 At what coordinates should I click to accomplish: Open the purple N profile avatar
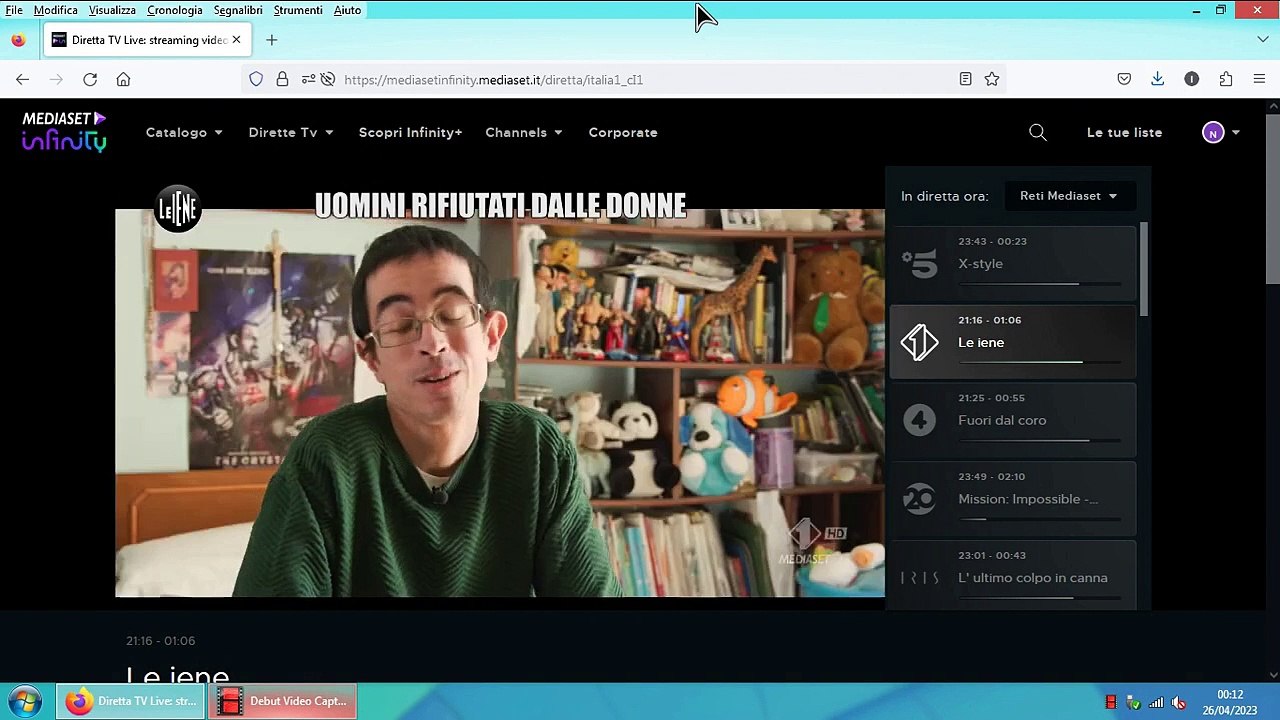1213,132
